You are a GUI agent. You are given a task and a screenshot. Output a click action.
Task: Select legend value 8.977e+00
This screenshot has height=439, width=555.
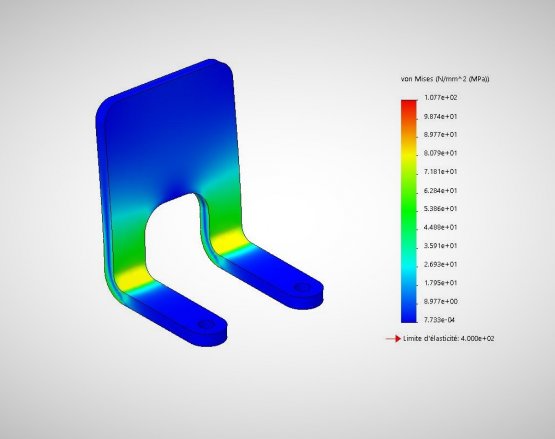pyautogui.click(x=441, y=301)
